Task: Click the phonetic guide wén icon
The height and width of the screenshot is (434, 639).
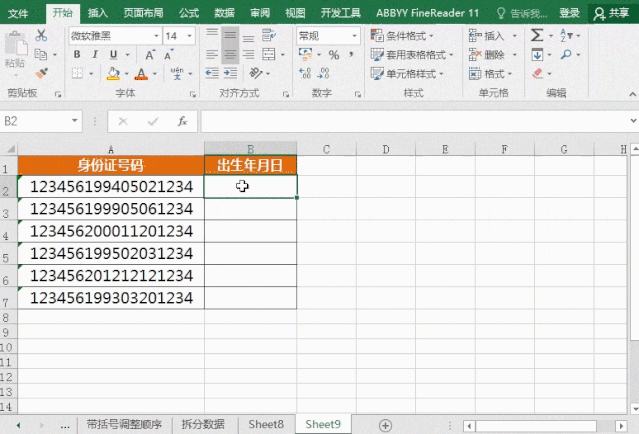Action: [x=177, y=74]
